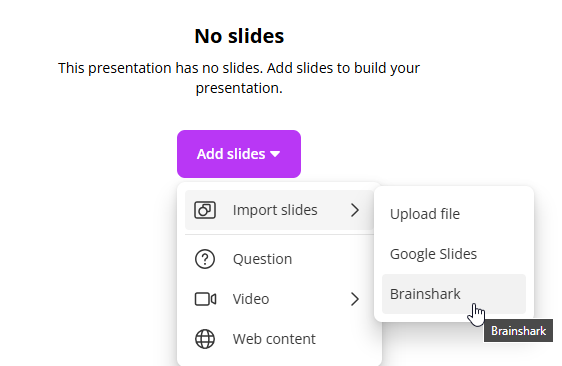
Task: Expand the Import slides submenu chevron
Action: coord(355,210)
